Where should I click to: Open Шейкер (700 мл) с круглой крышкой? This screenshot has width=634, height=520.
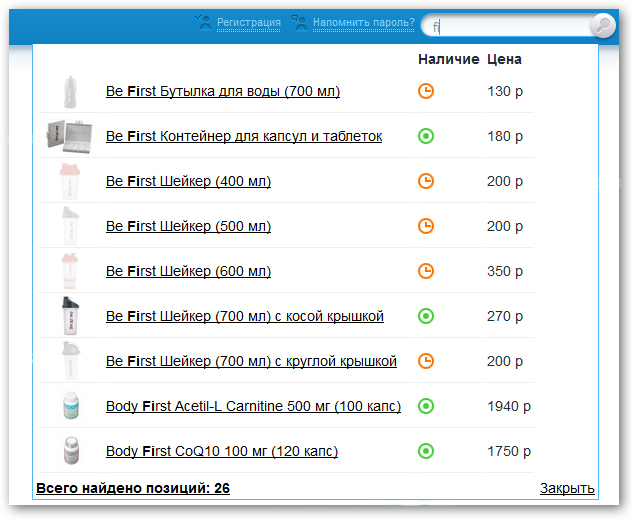click(251, 361)
